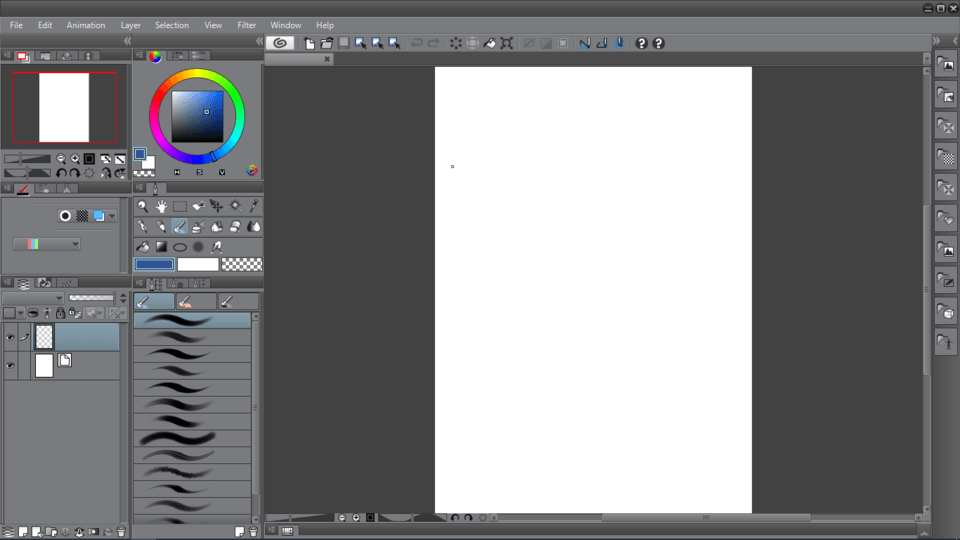Hide the transparent top layer
The image size is (960, 540).
click(10, 338)
